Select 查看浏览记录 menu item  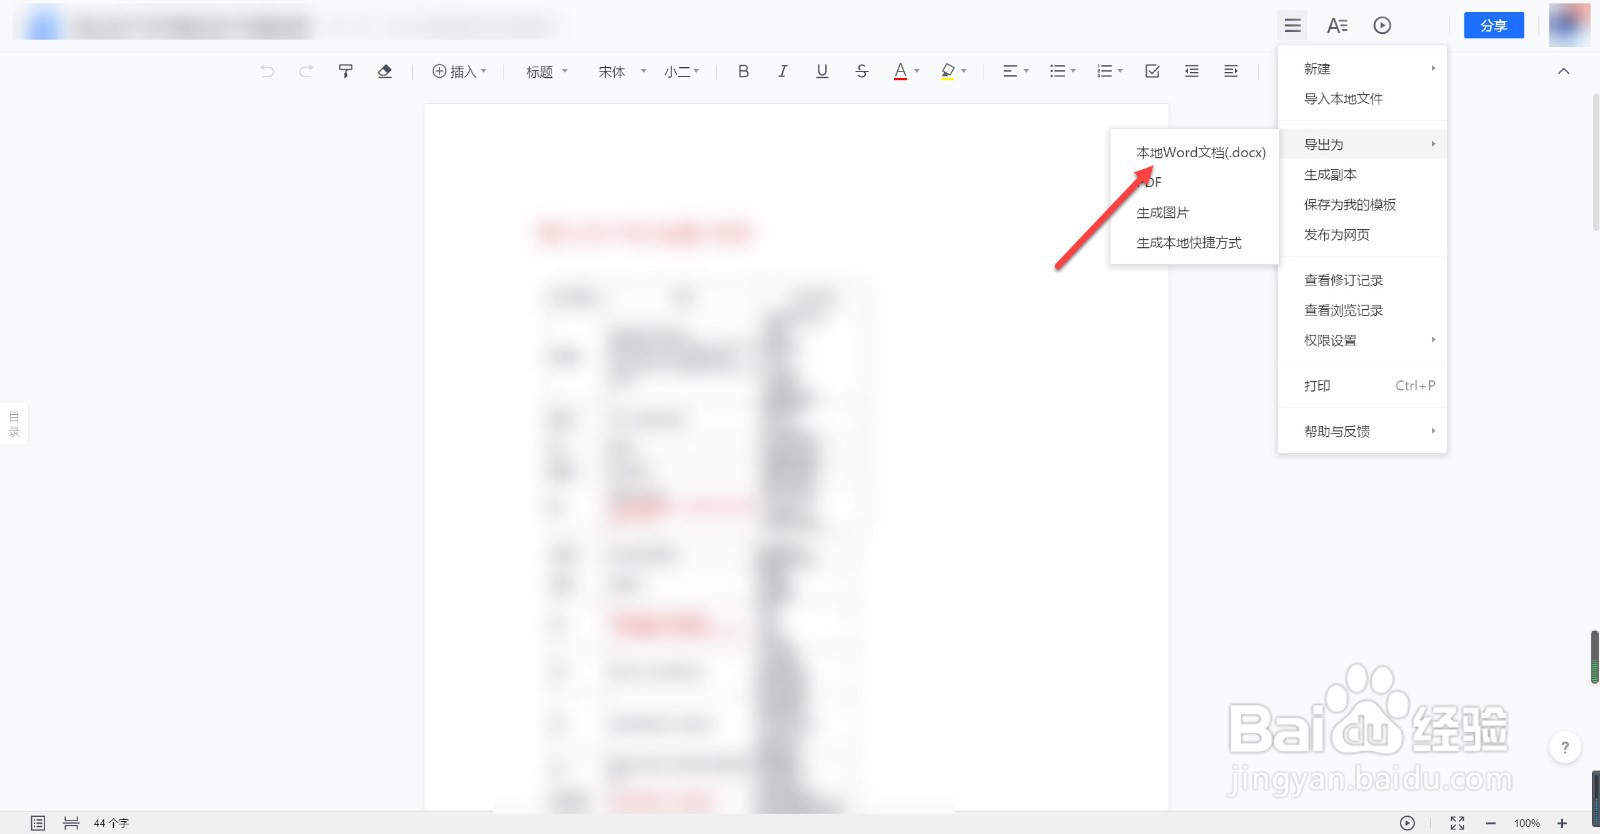pos(1362,310)
